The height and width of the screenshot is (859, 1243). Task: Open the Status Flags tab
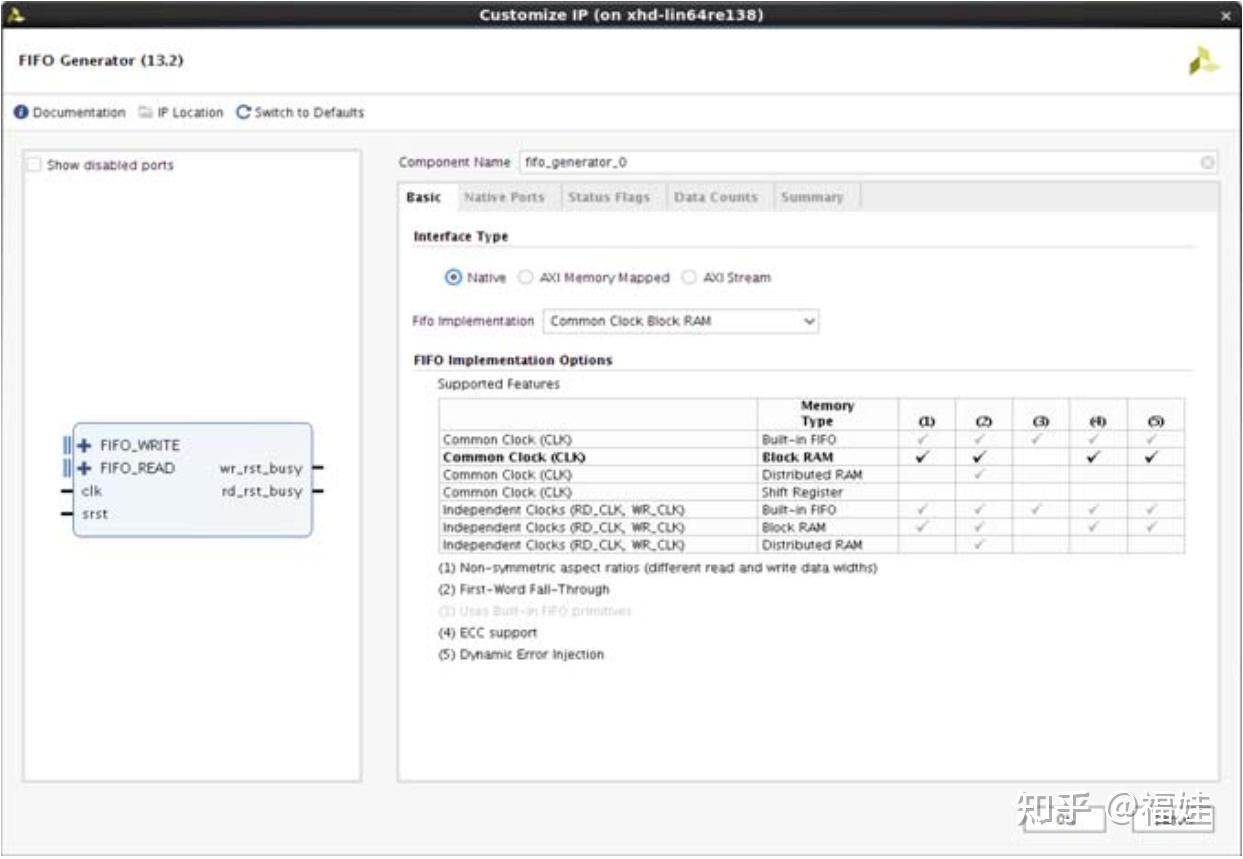[609, 198]
